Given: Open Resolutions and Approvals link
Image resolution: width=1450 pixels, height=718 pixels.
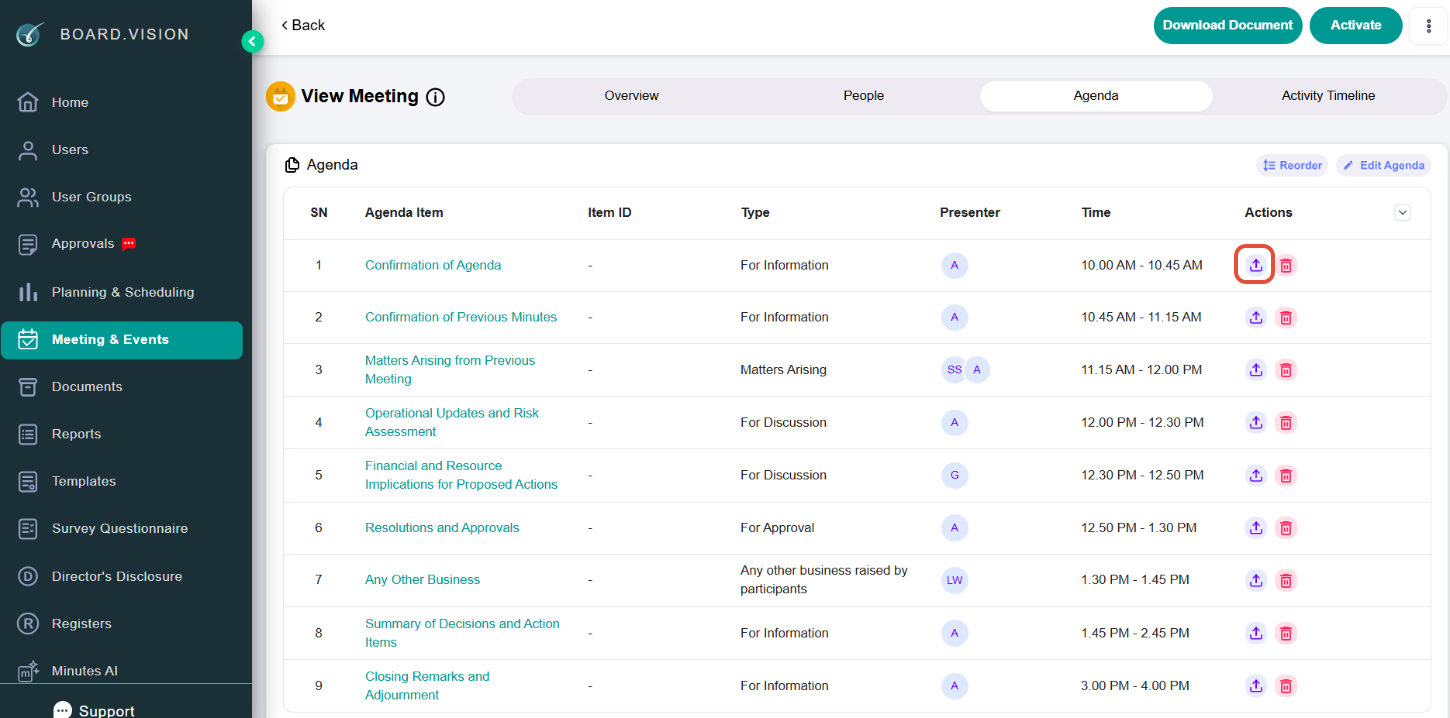Looking at the screenshot, I should [x=442, y=528].
